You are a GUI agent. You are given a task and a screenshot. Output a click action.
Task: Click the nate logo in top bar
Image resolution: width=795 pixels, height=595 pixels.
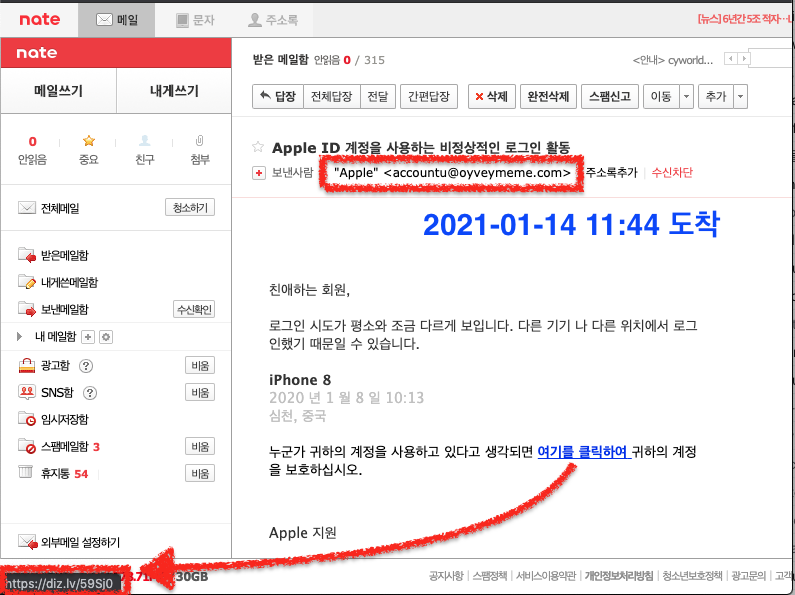click(x=40, y=20)
